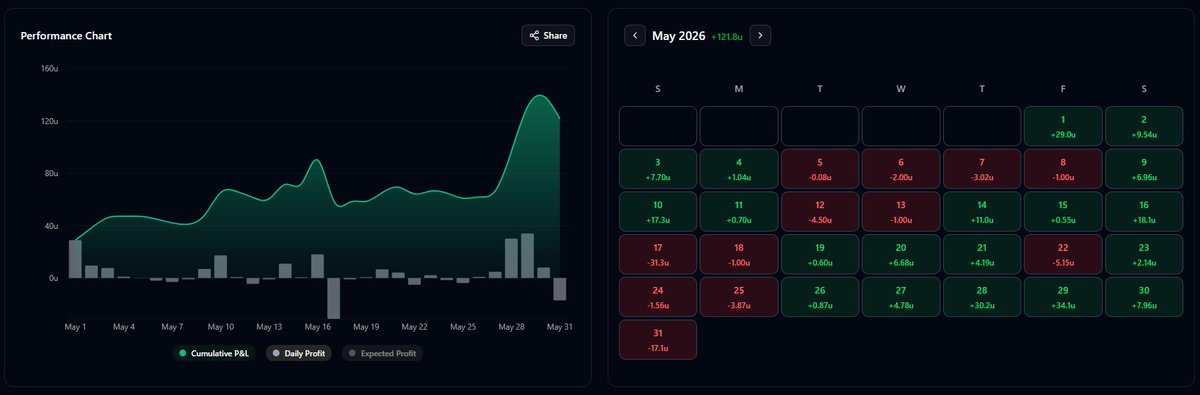The image size is (1200, 395).
Task: Open calendar day 30 with +7.96u
Action: click(1144, 297)
